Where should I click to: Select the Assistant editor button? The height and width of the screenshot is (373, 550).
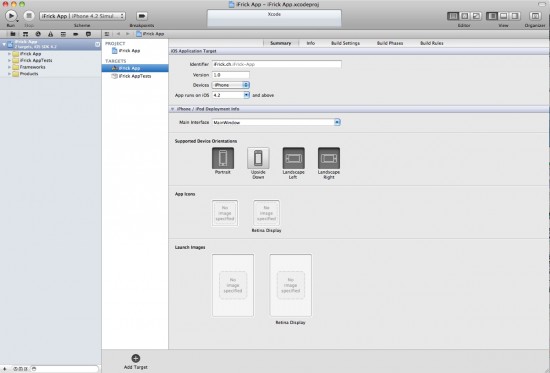pos(464,16)
